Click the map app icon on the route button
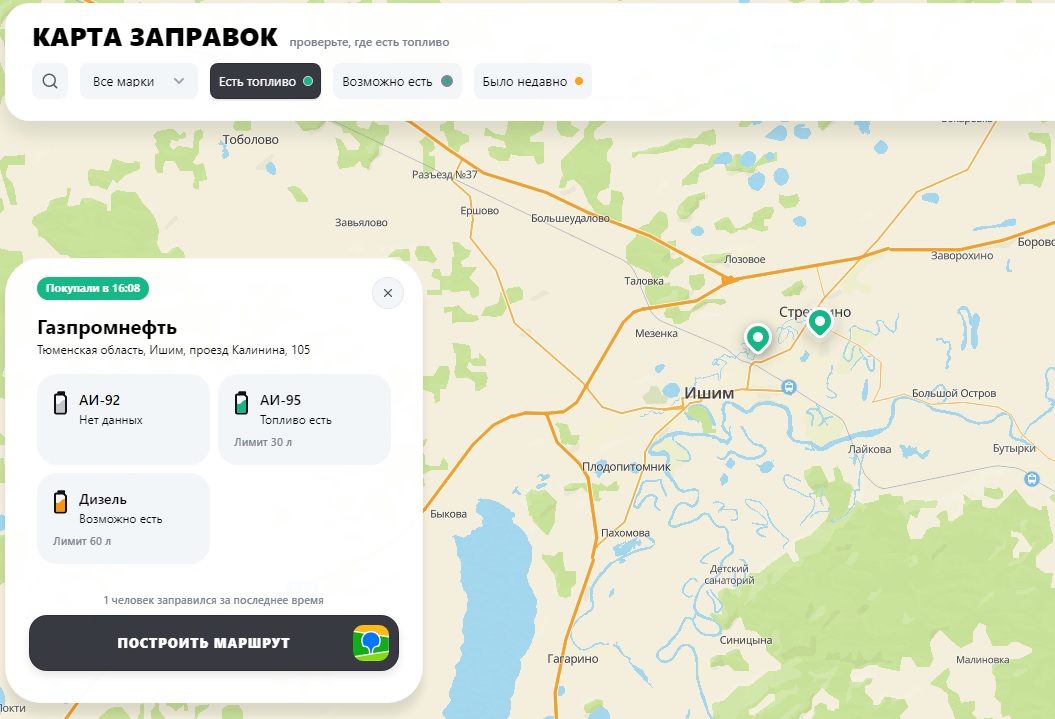Image resolution: width=1055 pixels, height=719 pixels. [371, 643]
